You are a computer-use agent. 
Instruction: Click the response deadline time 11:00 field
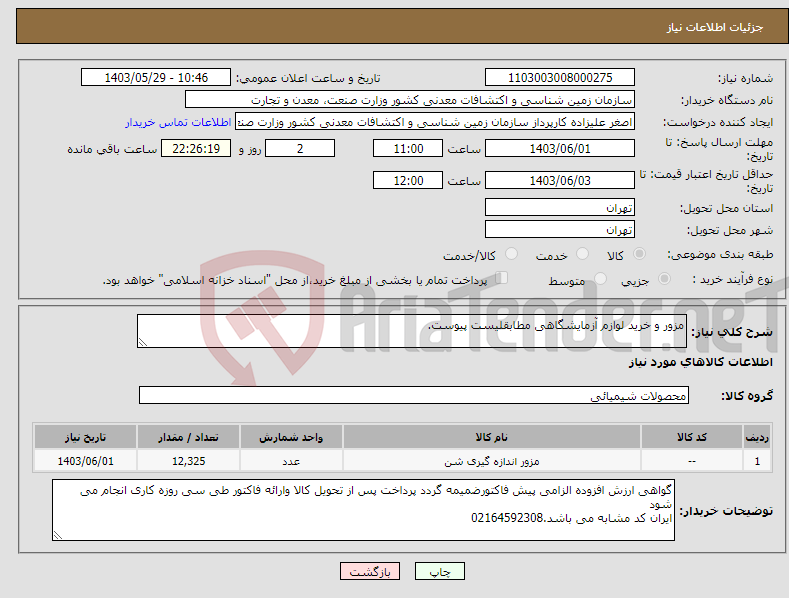coord(408,148)
